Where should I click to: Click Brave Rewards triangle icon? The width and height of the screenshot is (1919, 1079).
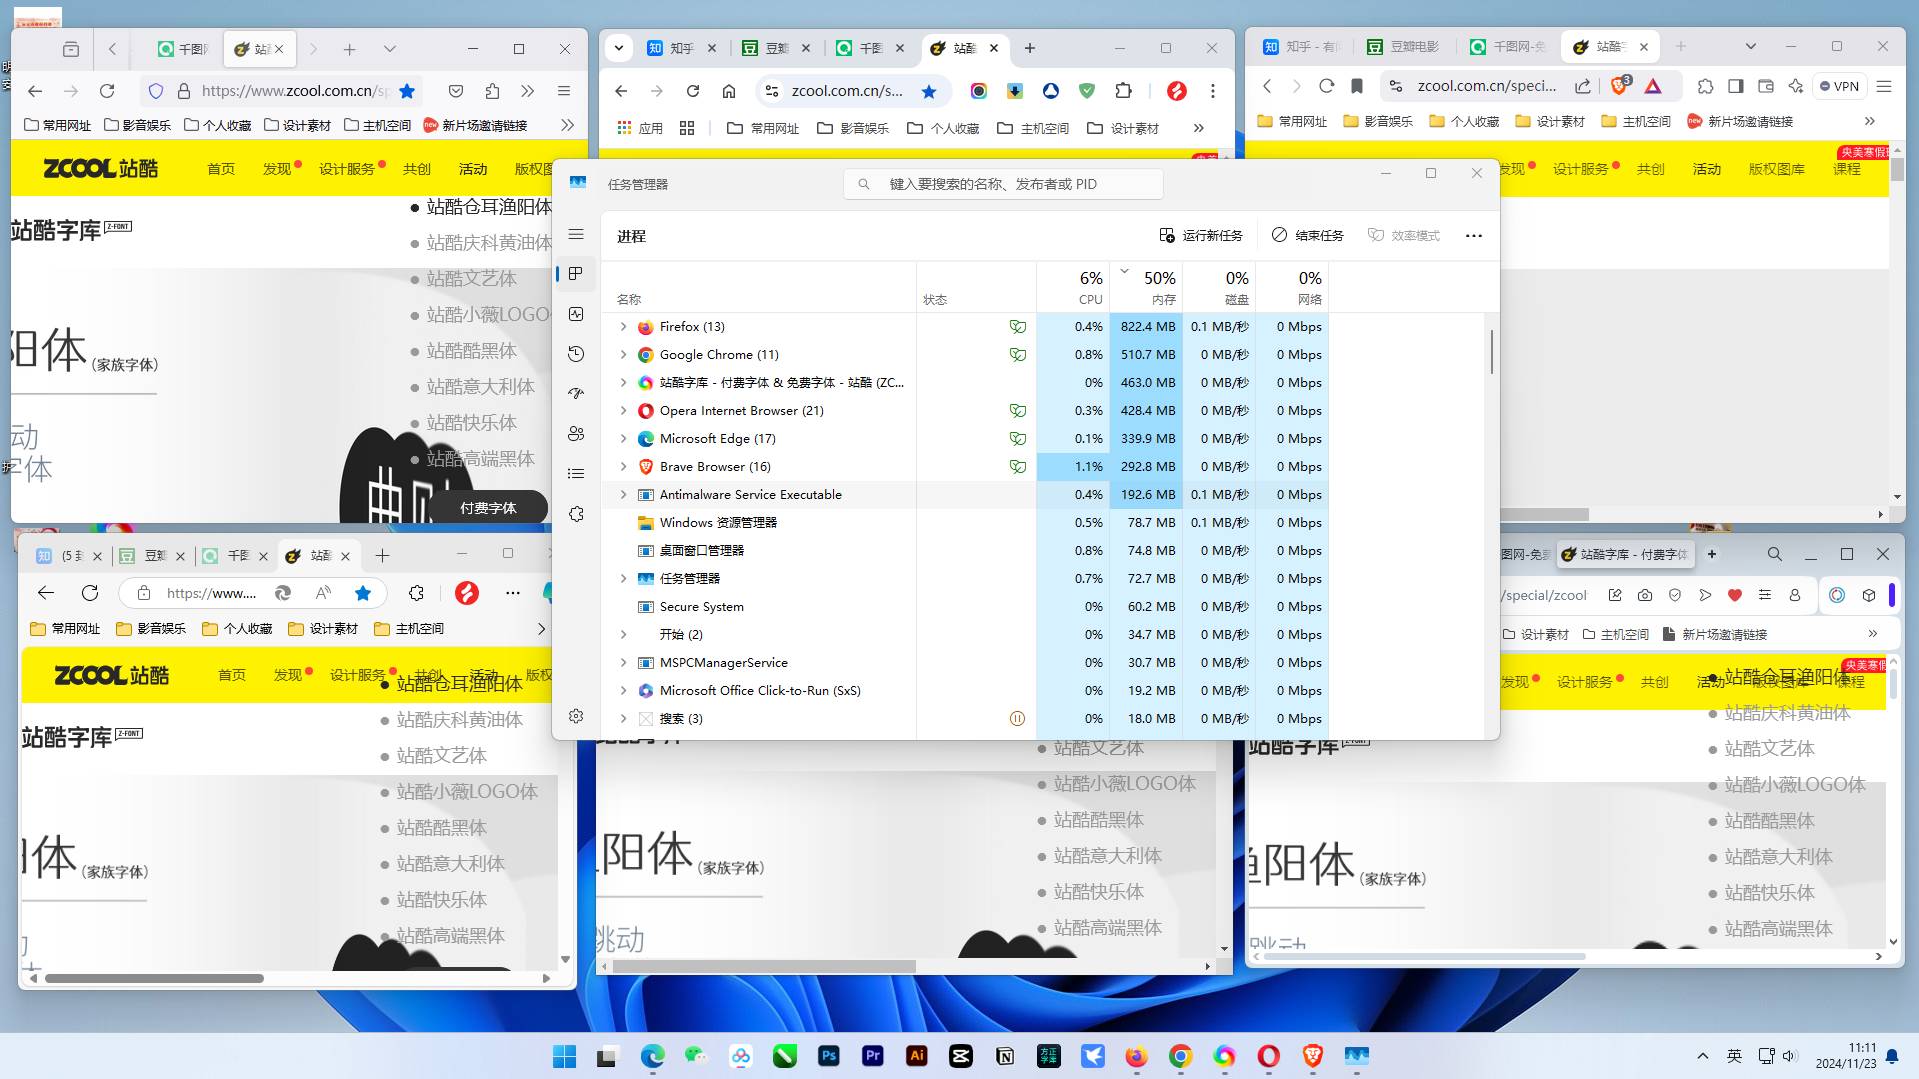tap(1653, 86)
